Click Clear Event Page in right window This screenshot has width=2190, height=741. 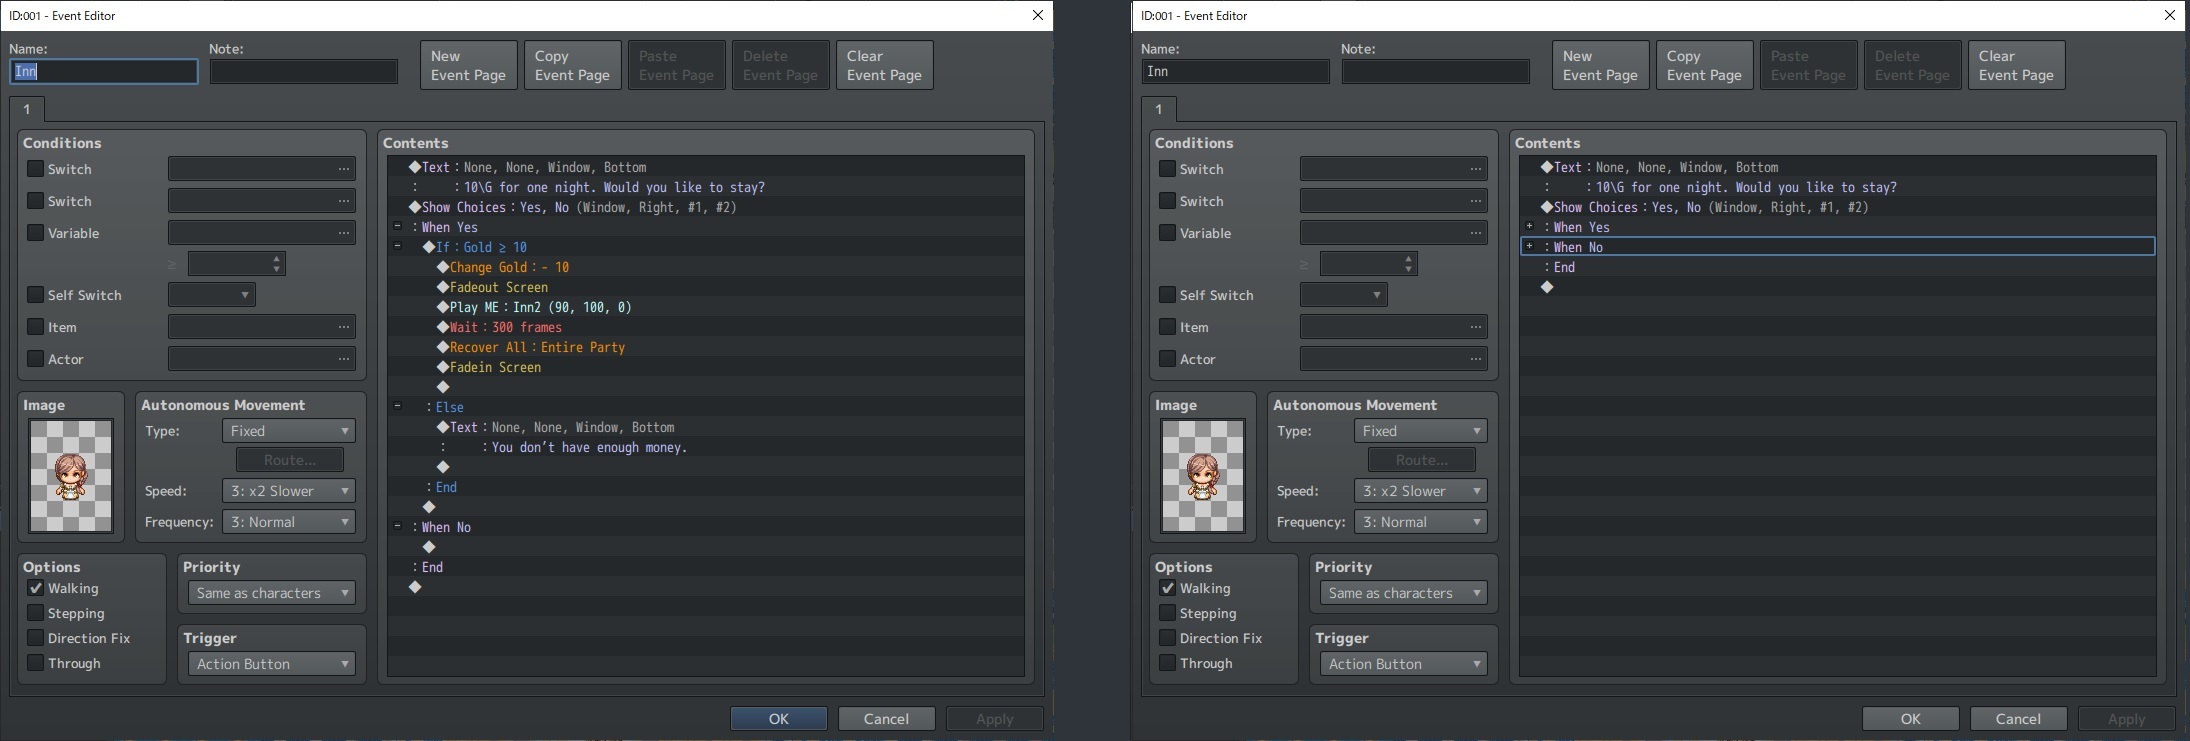tap(2017, 65)
